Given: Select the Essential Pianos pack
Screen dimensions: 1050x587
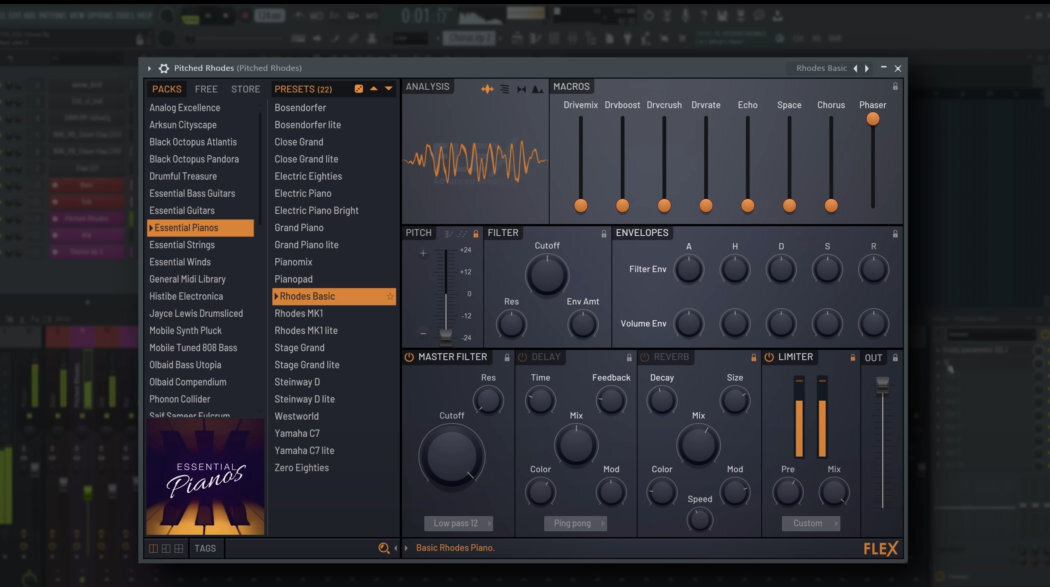Looking at the screenshot, I should [200, 228].
